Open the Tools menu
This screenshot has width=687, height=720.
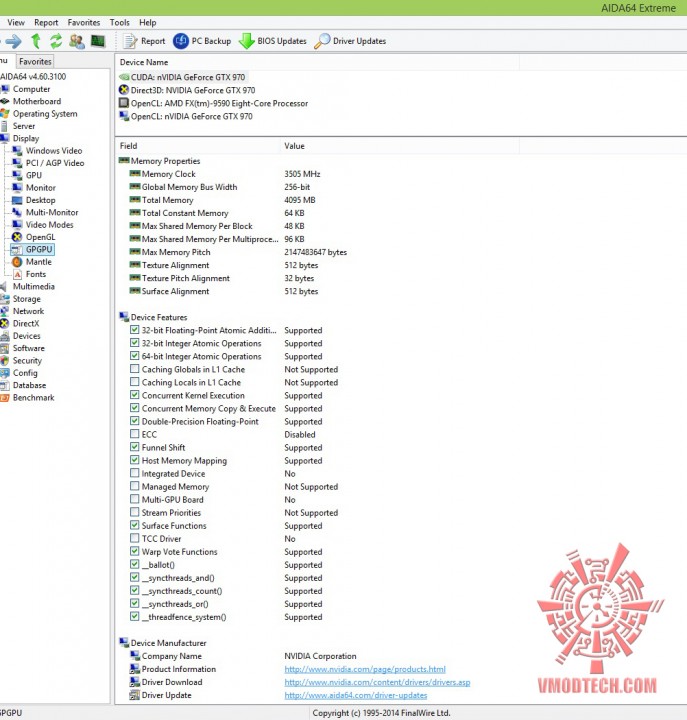coord(119,22)
